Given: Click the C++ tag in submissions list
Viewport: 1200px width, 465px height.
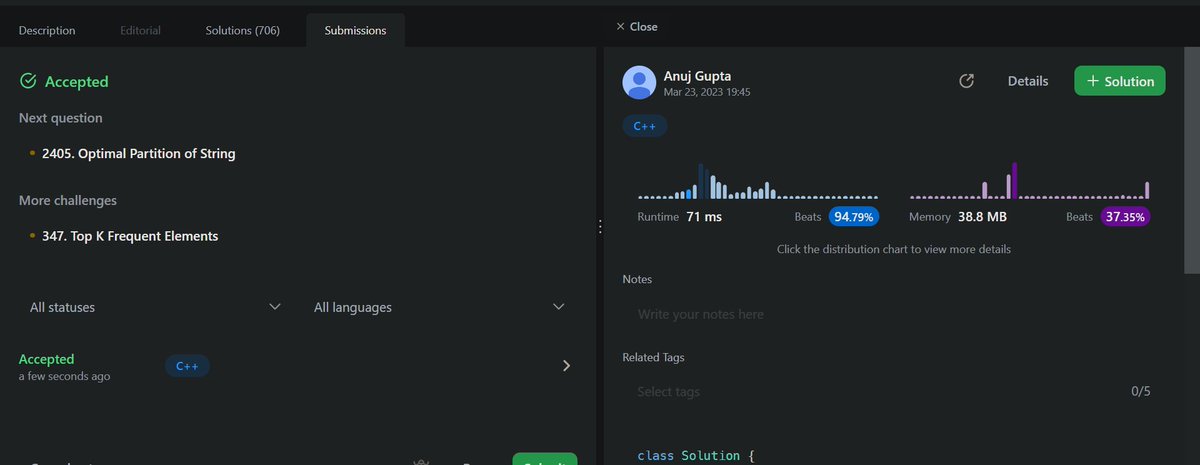Looking at the screenshot, I should [187, 367].
